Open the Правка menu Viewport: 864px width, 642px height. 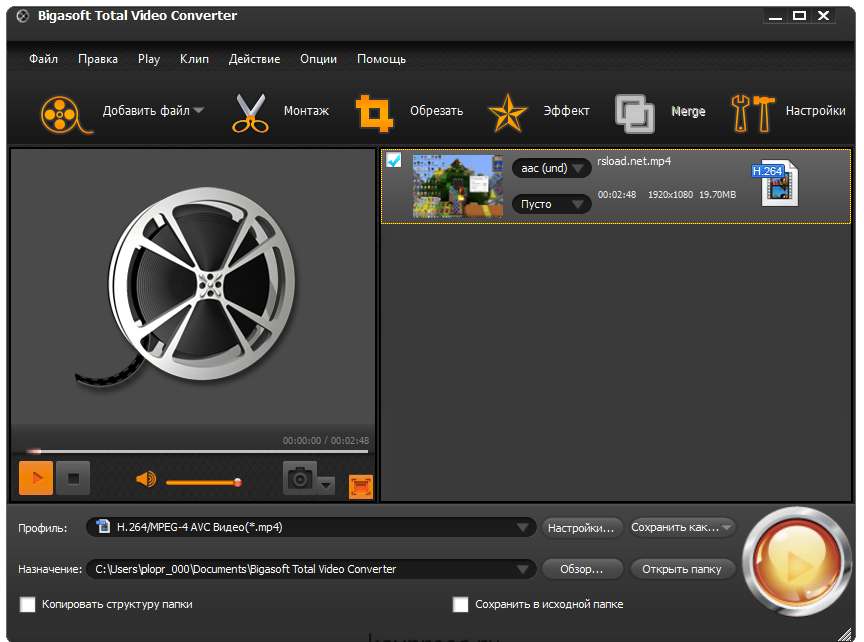[98, 58]
